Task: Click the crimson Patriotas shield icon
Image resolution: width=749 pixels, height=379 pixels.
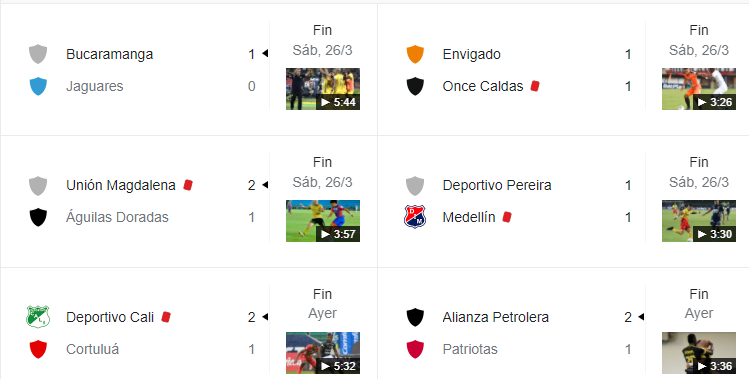Action: pyautogui.click(x=415, y=349)
